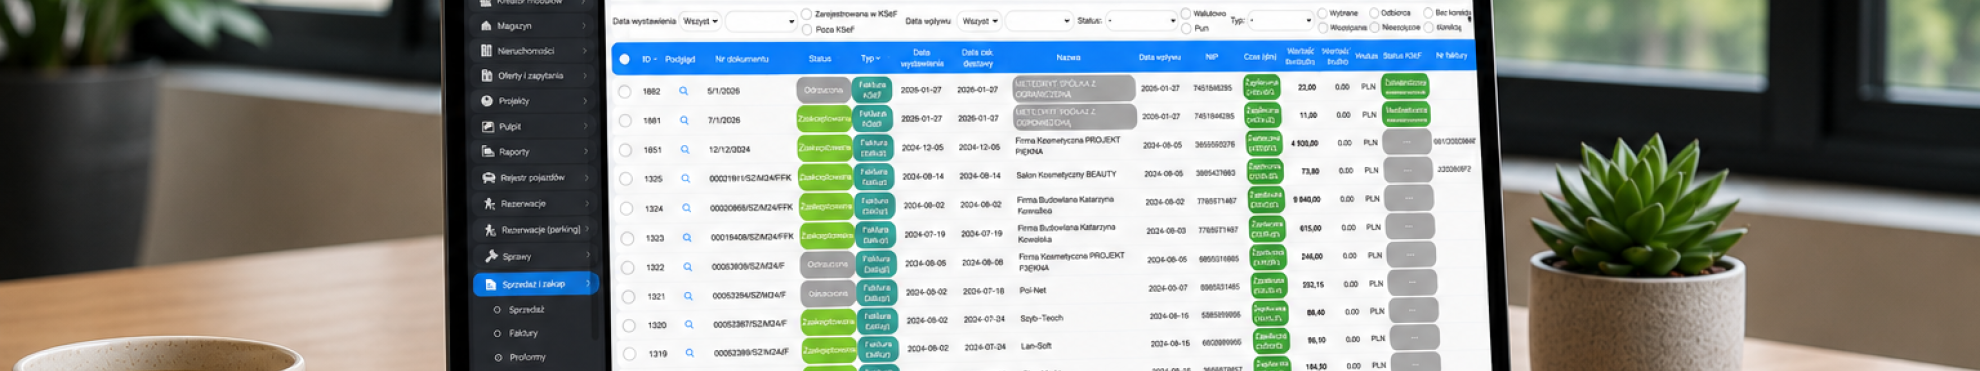
Task: Click the Zaakceptowana status badge of row 1851
Action: click(x=824, y=148)
